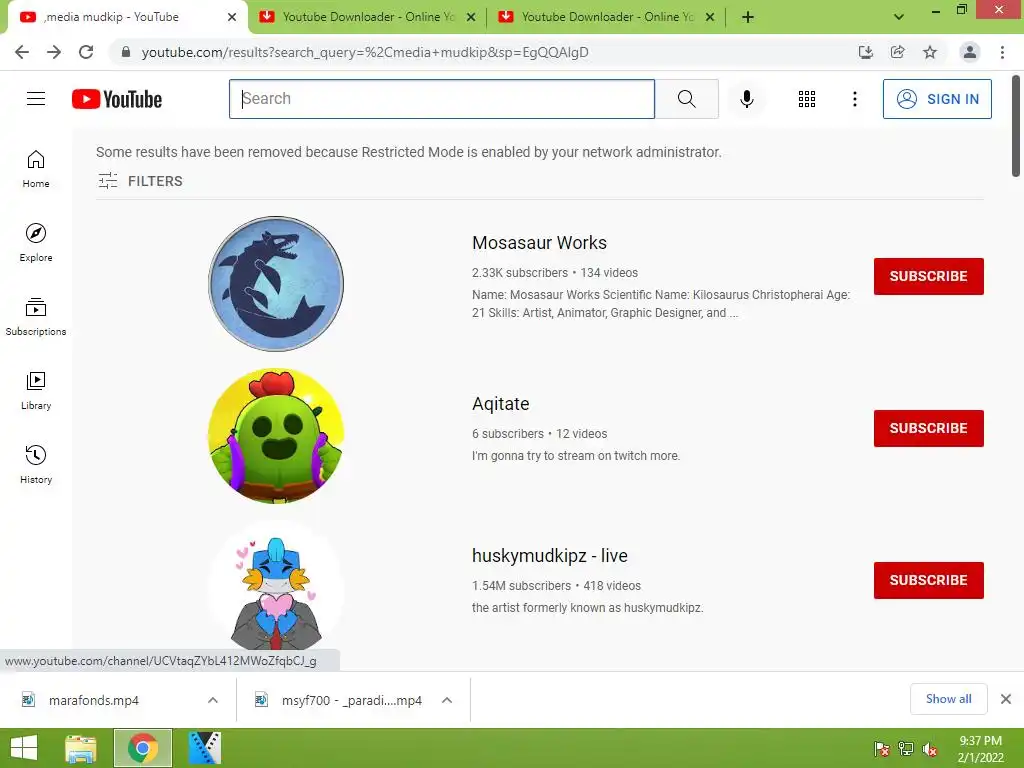The height and width of the screenshot is (768, 1024).
Task: Open the huskymudkipz - live channel title
Action: (549, 556)
